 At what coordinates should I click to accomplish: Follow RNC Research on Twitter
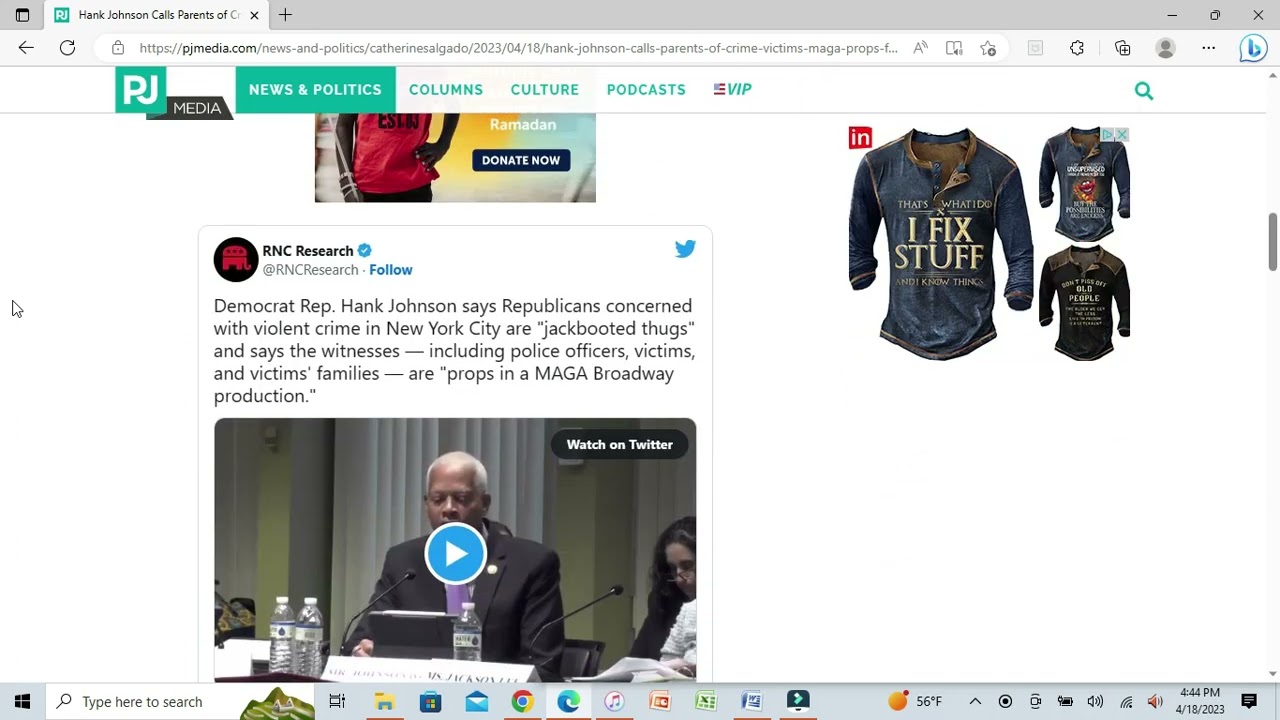click(x=390, y=270)
